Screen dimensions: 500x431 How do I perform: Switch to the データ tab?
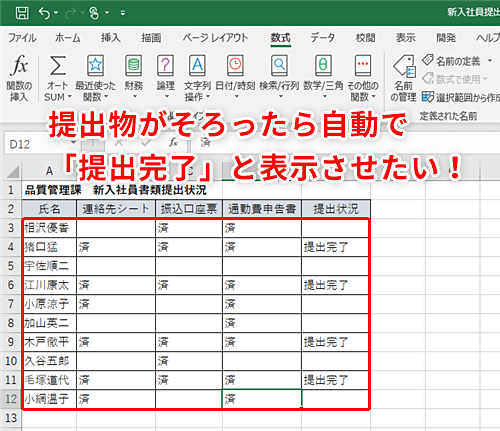[x=322, y=37]
